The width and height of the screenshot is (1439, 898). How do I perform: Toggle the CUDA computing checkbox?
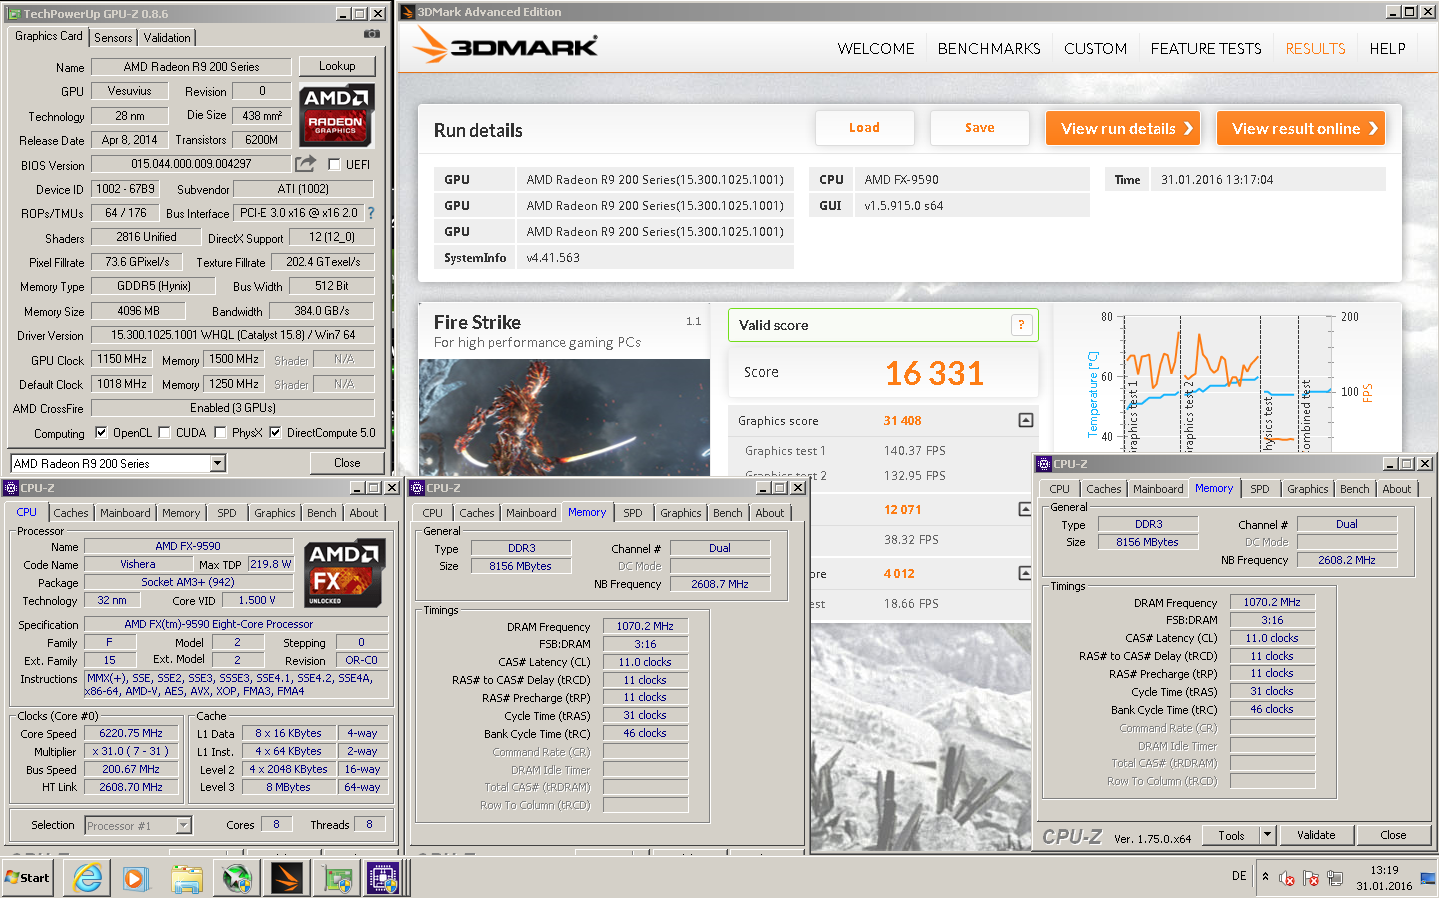164,433
